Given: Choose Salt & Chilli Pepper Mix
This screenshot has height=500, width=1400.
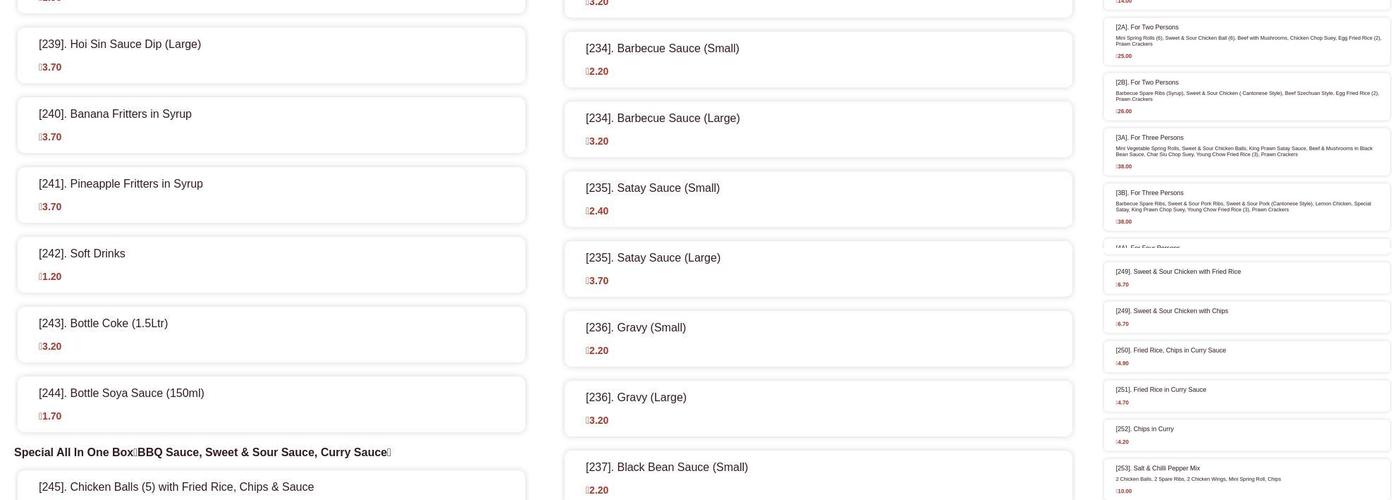Looking at the screenshot, I should coord(1247,479).
